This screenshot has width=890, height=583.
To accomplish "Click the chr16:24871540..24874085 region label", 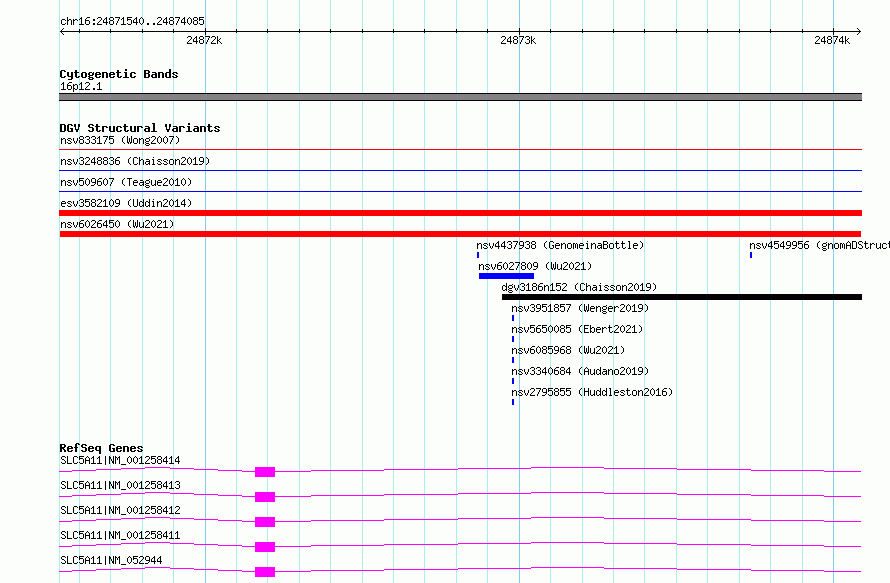I will (x=132, y=21).
